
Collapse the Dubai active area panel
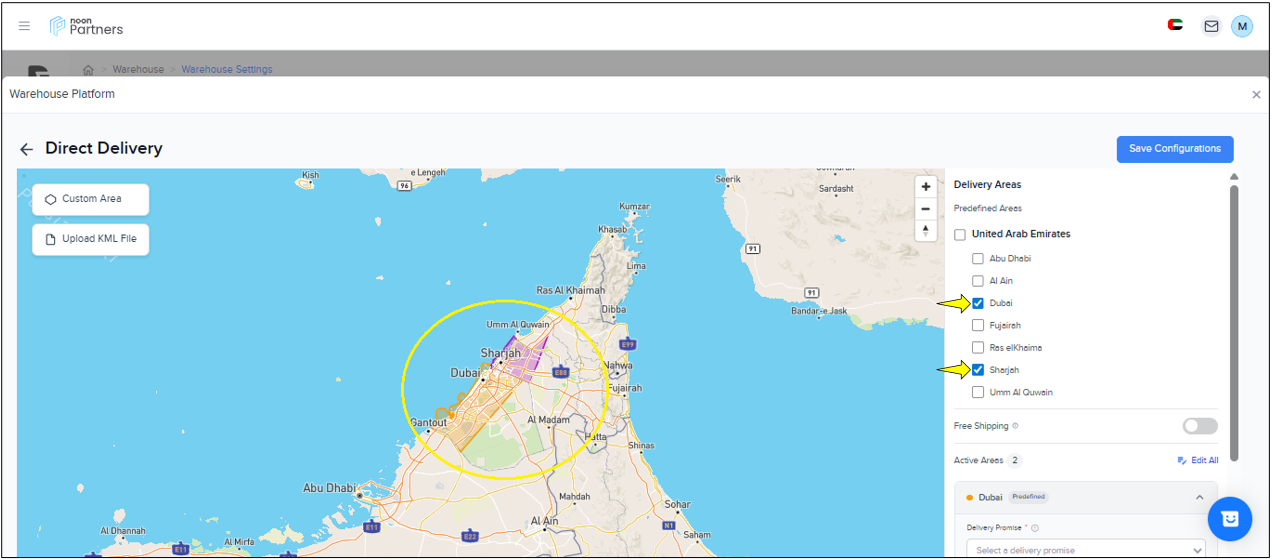pos(1199,497)
